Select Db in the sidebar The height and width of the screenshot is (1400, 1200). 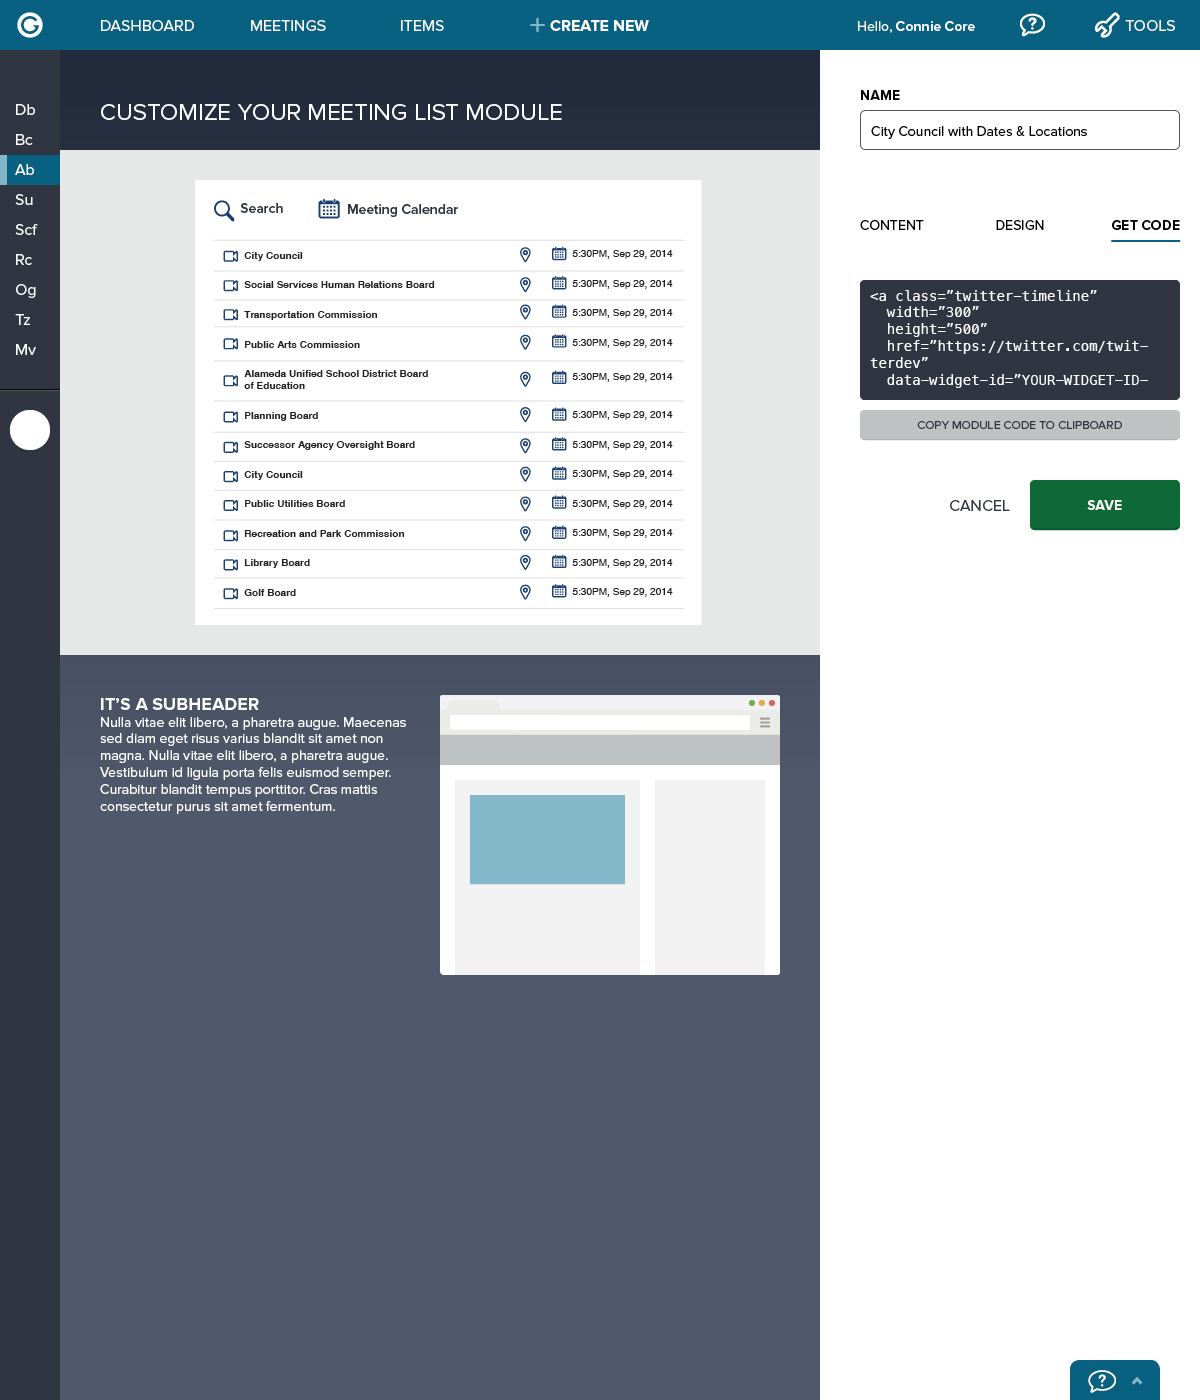(x=25, y=110)
